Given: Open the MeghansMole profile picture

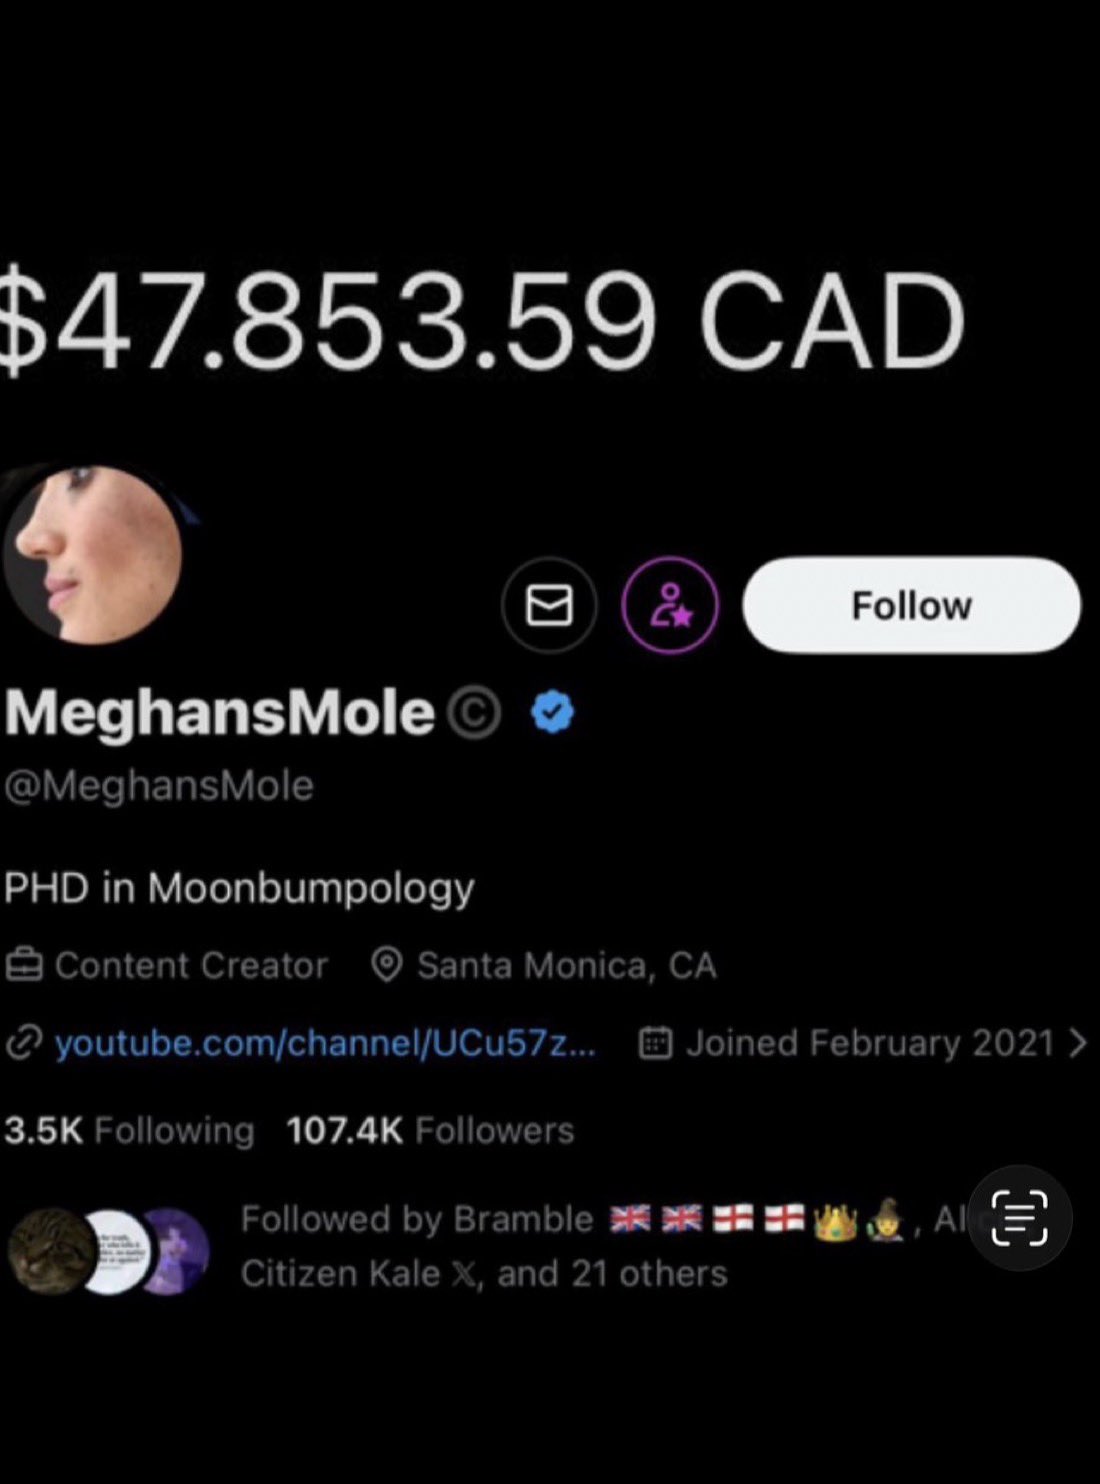Looking at the screenshot, I should 92,553.
